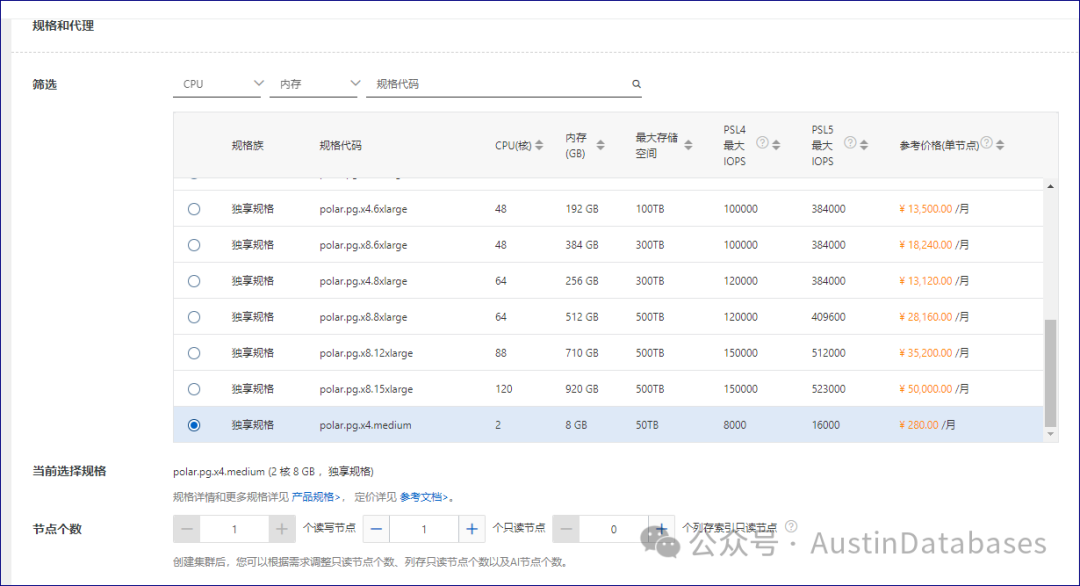This screenshot has height=586, width=1080.
Task: Select the polar.pg.x8.6xlarge spec
Action: tap(194, 245)
